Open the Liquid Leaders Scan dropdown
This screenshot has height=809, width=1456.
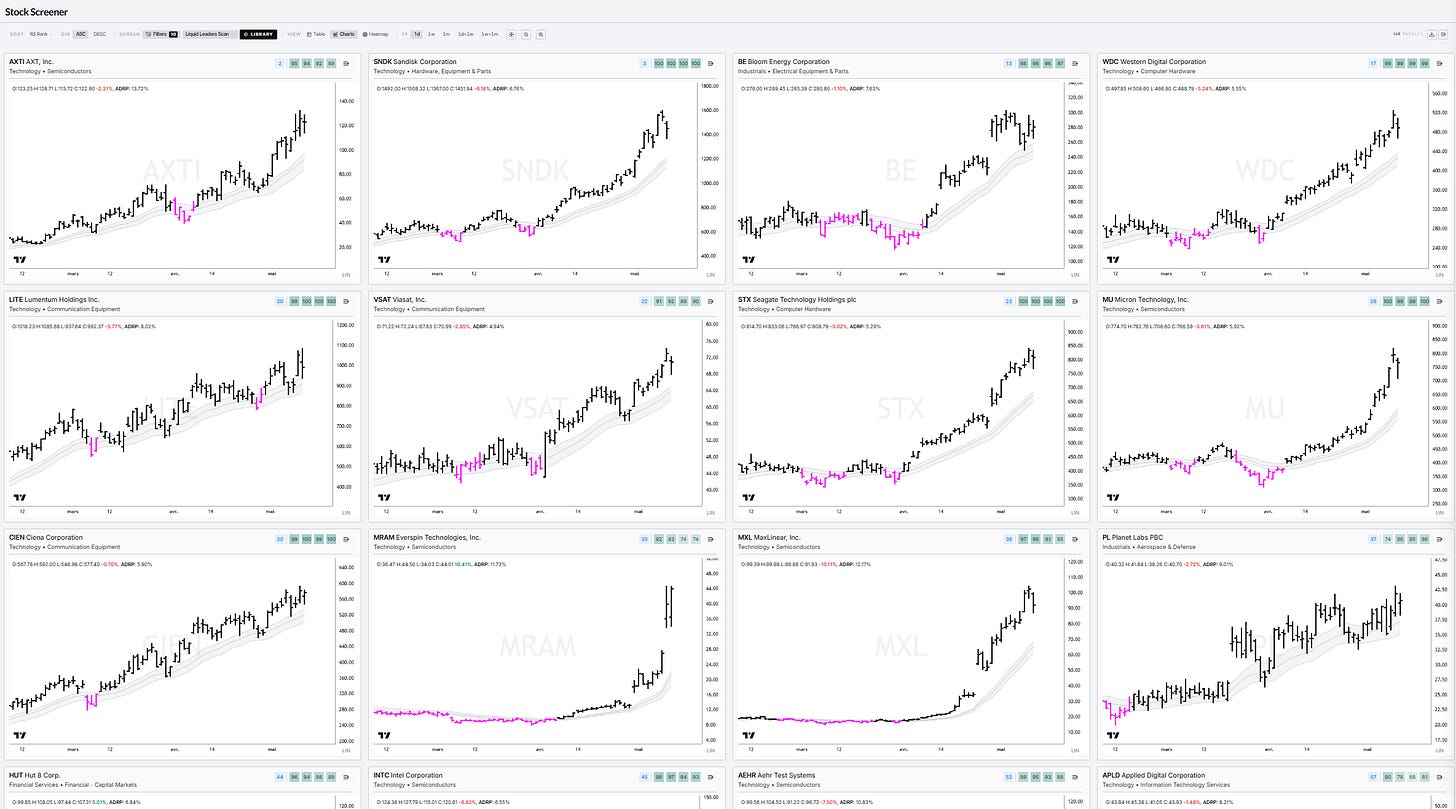(210, 34)
